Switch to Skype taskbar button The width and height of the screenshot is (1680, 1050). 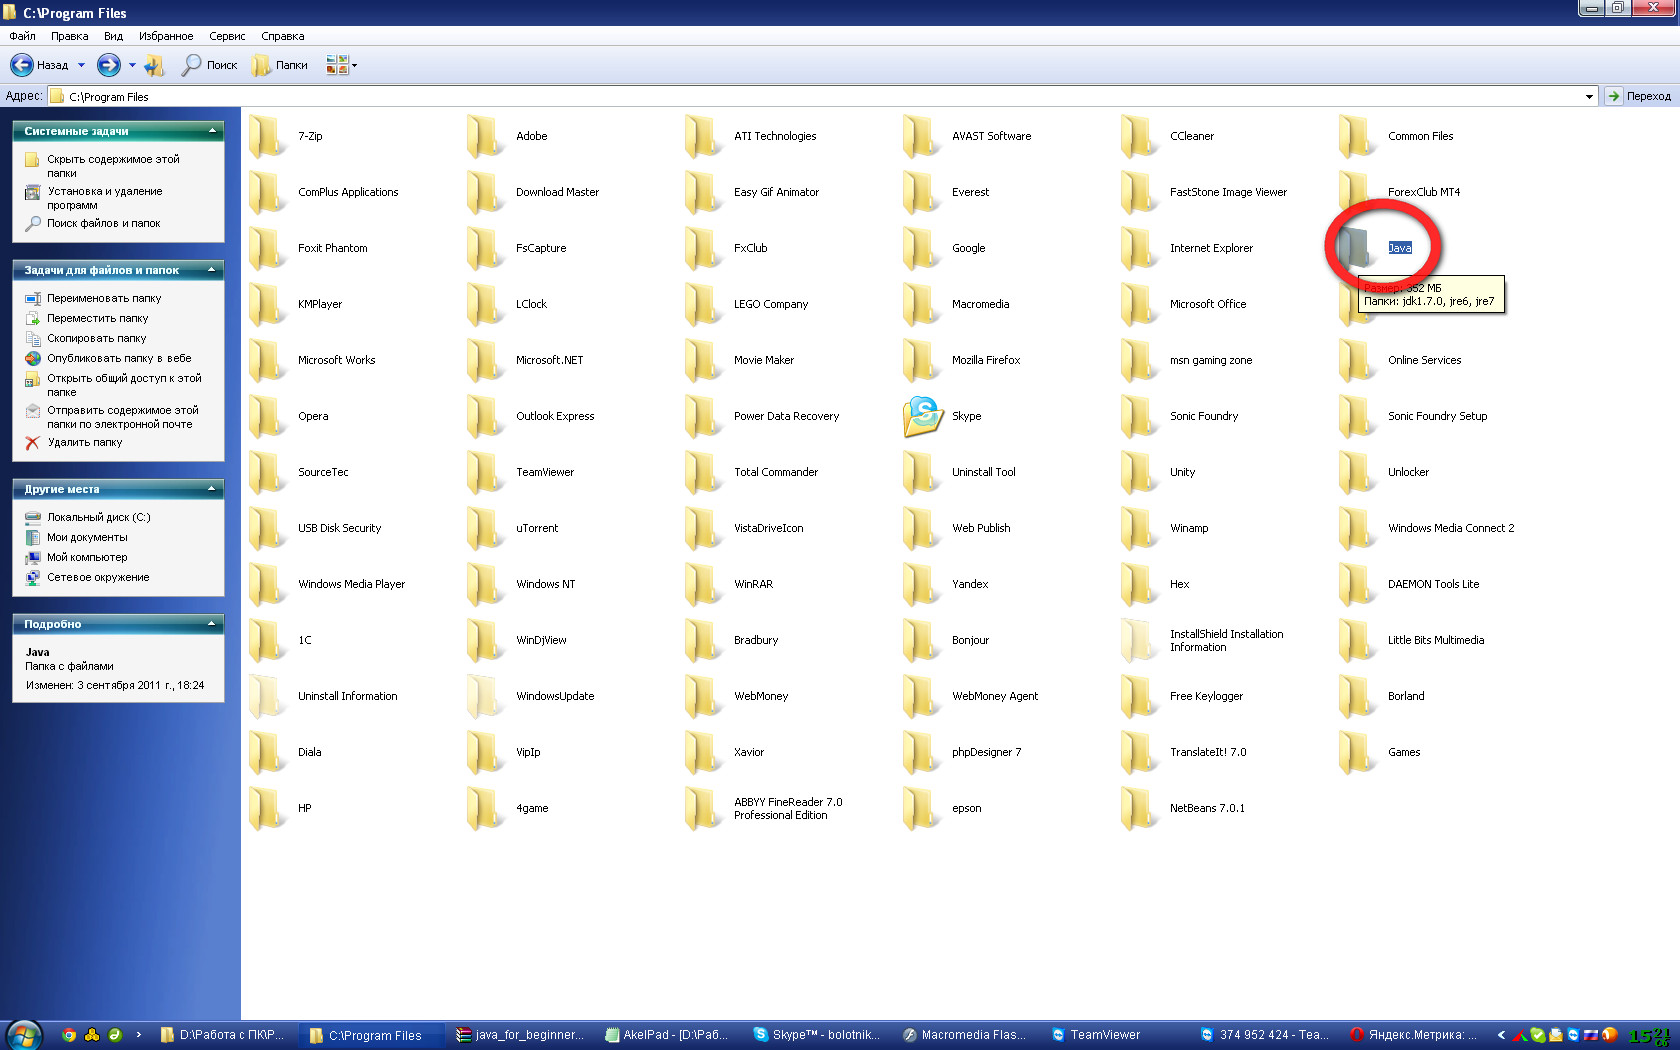(817, 1035)
